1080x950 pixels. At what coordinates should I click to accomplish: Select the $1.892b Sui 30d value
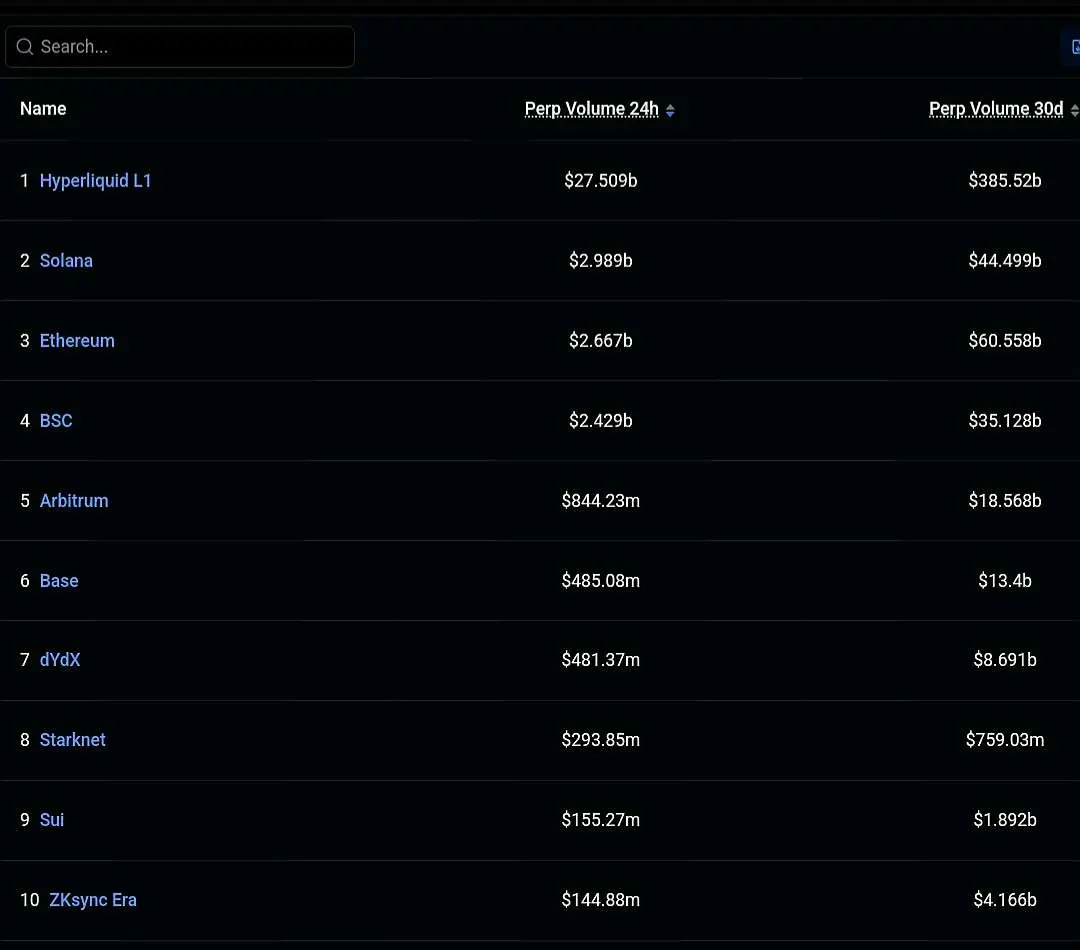pyautogui.click(x=1005, y=820)
